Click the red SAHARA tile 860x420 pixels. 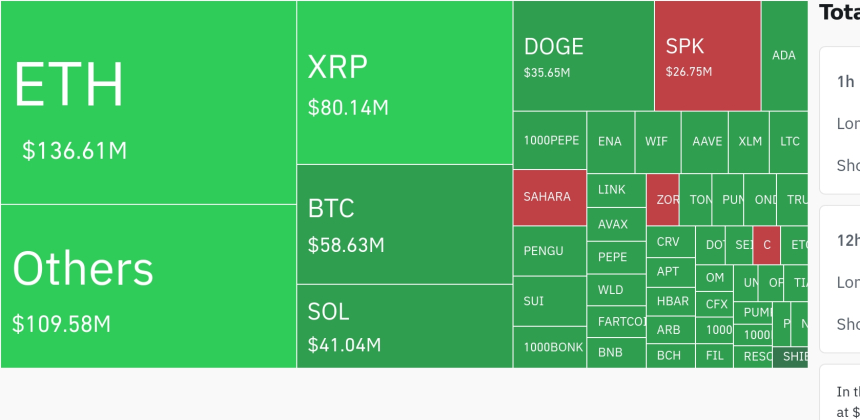549,197
